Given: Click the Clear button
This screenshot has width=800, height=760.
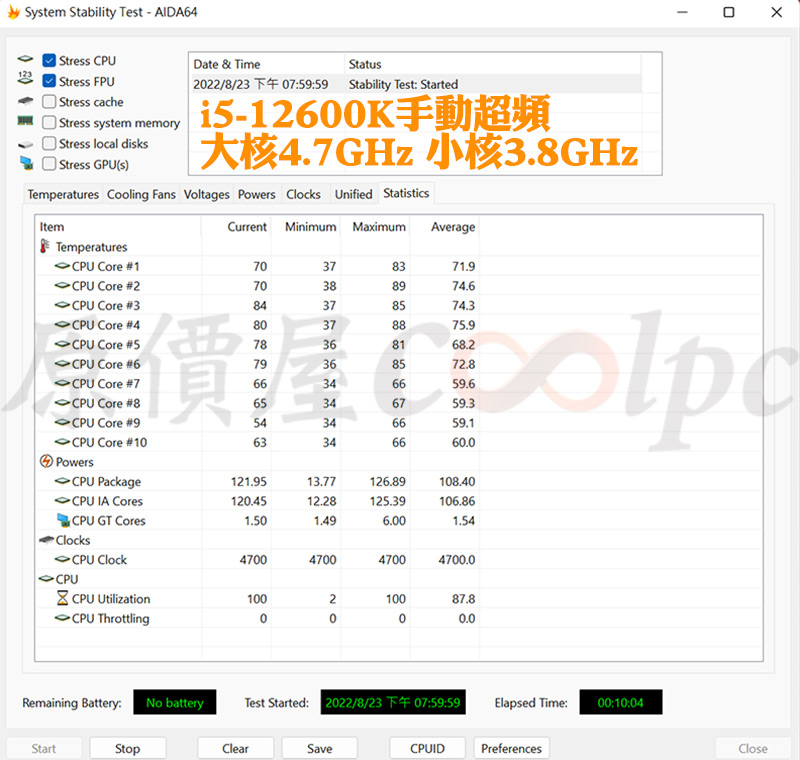Looking at the screenshot, I should (235, 748).
